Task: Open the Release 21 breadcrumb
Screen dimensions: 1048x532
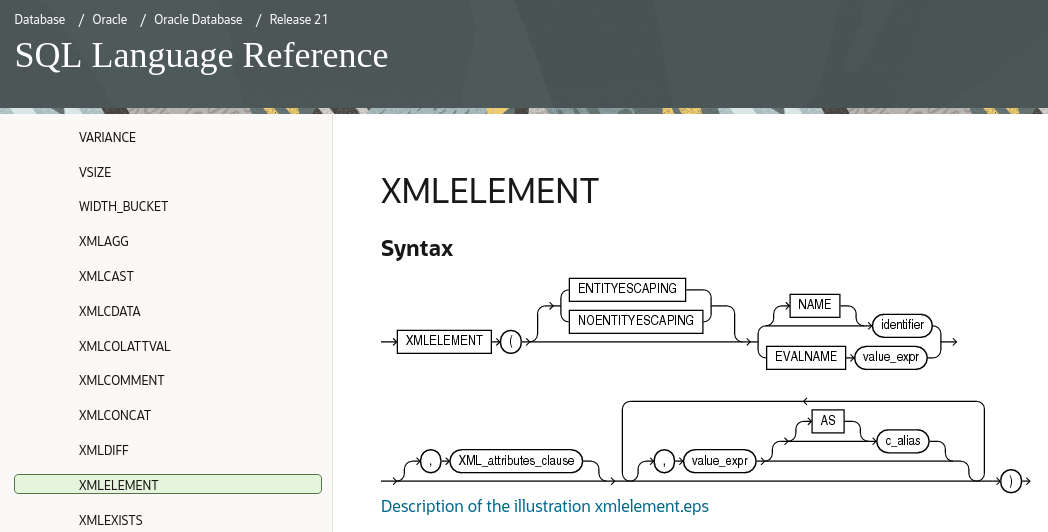Action: (x=298, y=19)
